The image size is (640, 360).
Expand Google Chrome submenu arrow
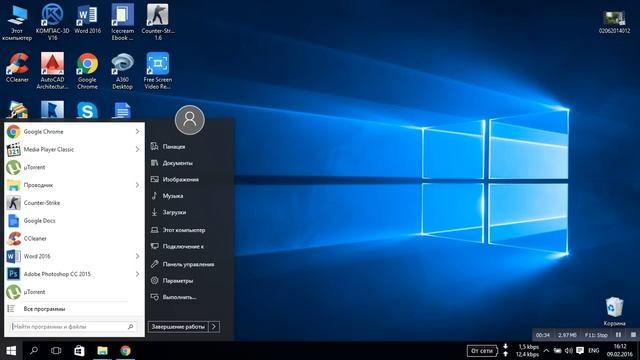coord(138,131)
